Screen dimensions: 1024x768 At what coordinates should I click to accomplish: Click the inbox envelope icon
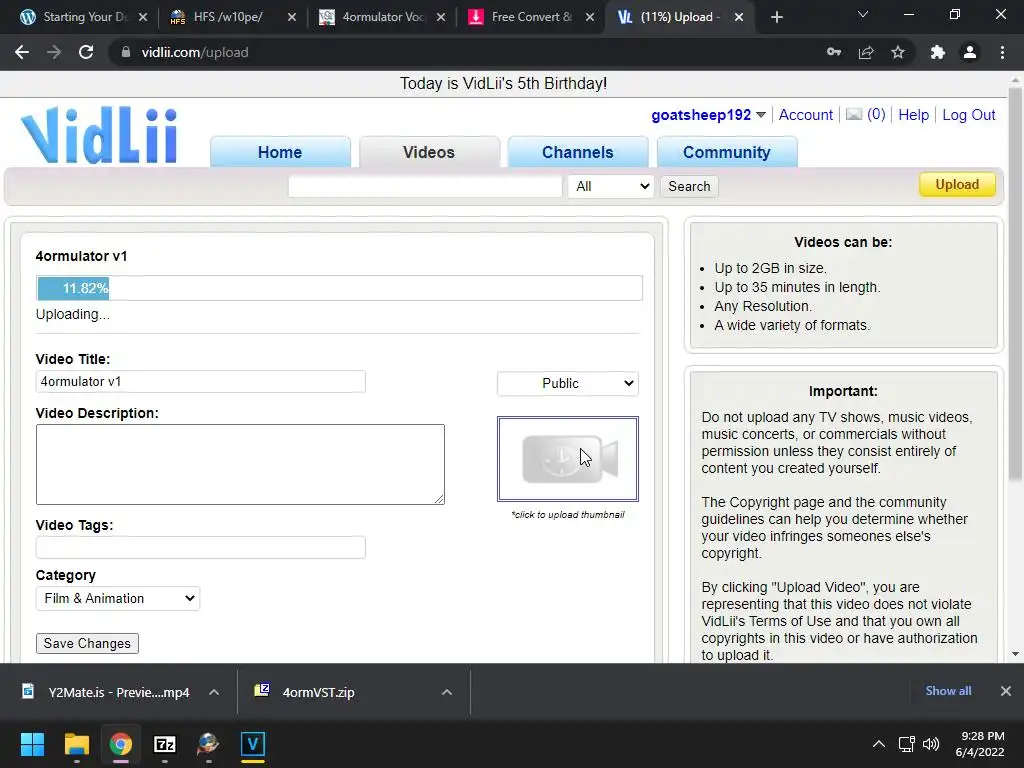854,114
